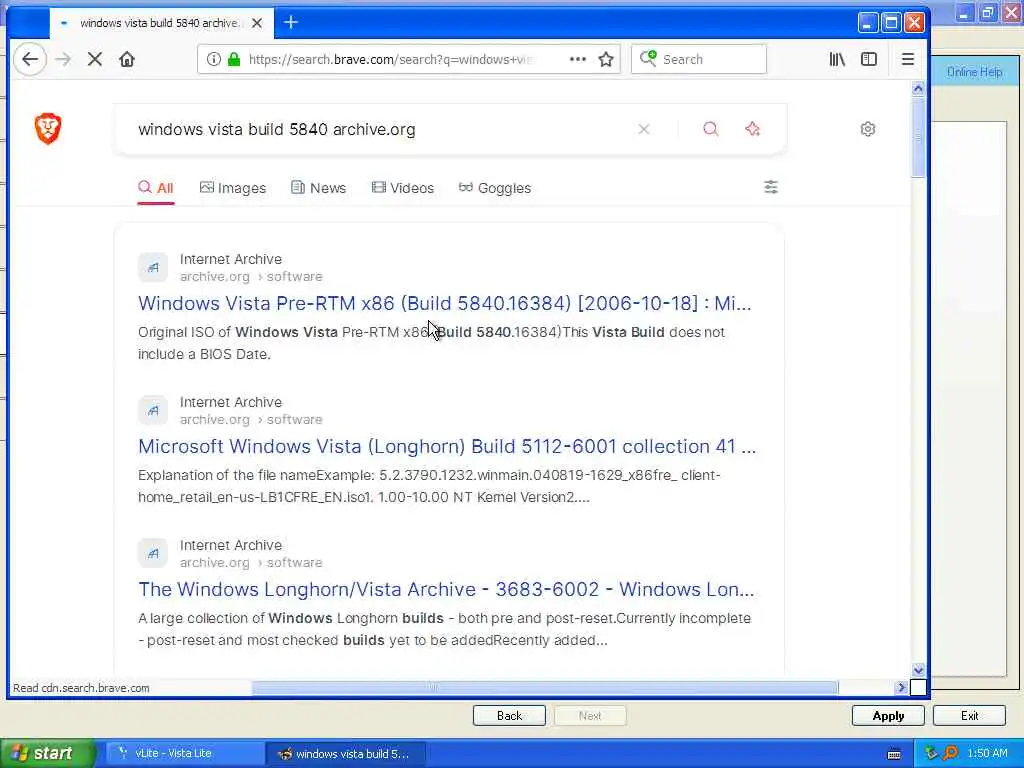Click the page scroll up arrow
This screenshot has height=768, width=1024.
(x=918, y=88)
